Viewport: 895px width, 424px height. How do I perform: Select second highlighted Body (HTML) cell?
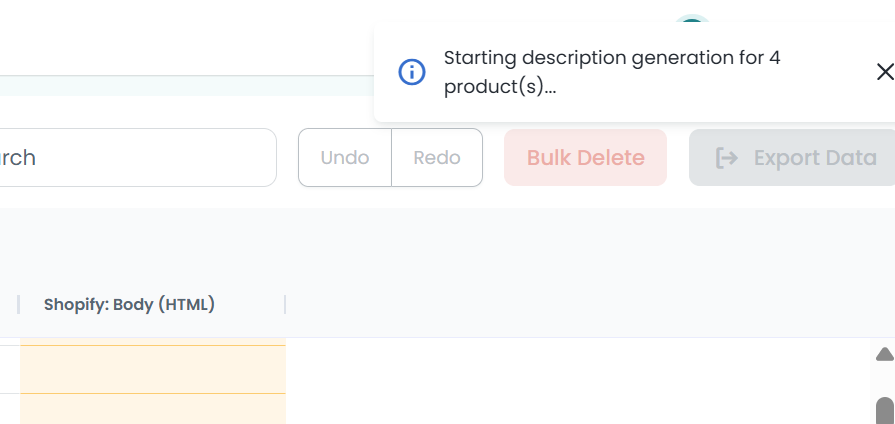[x=153, y=409]
